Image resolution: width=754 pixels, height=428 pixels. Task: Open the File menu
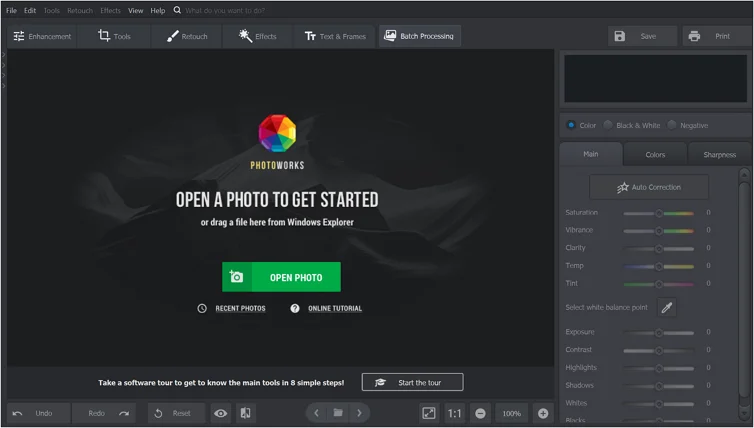11,10
